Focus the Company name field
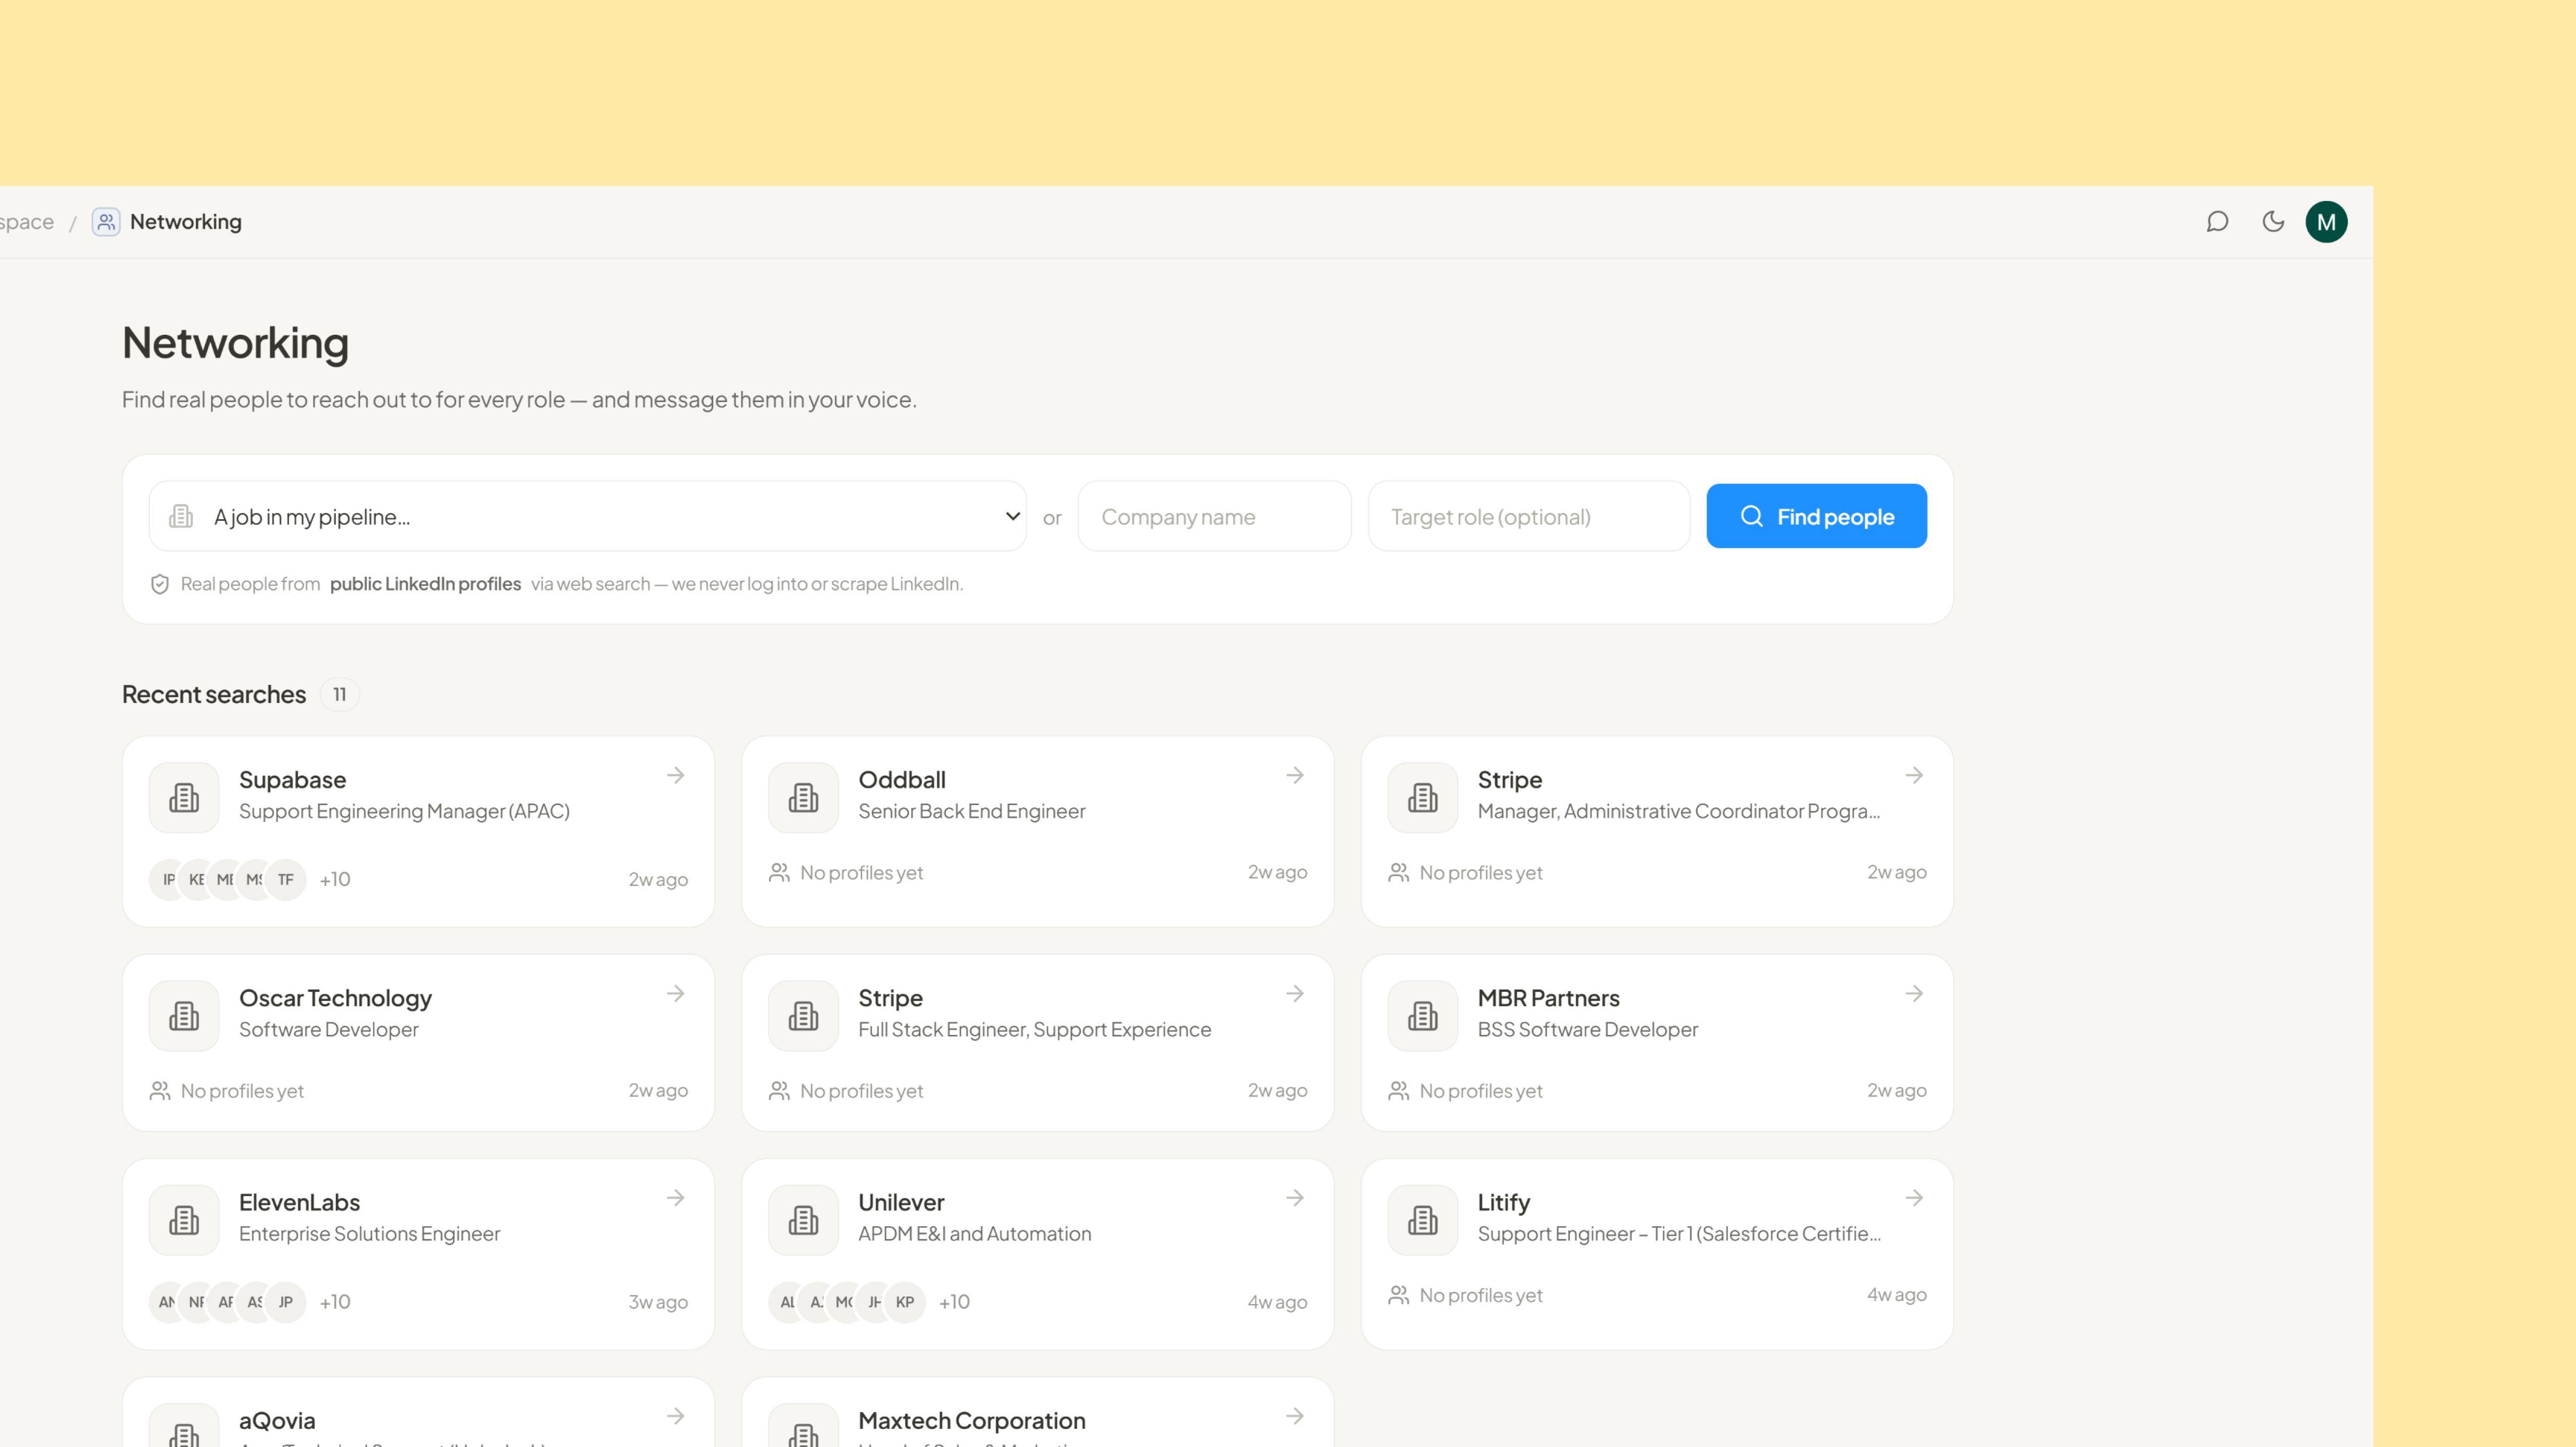The image size is (2576, 1447). click(x=1214, y=516)
